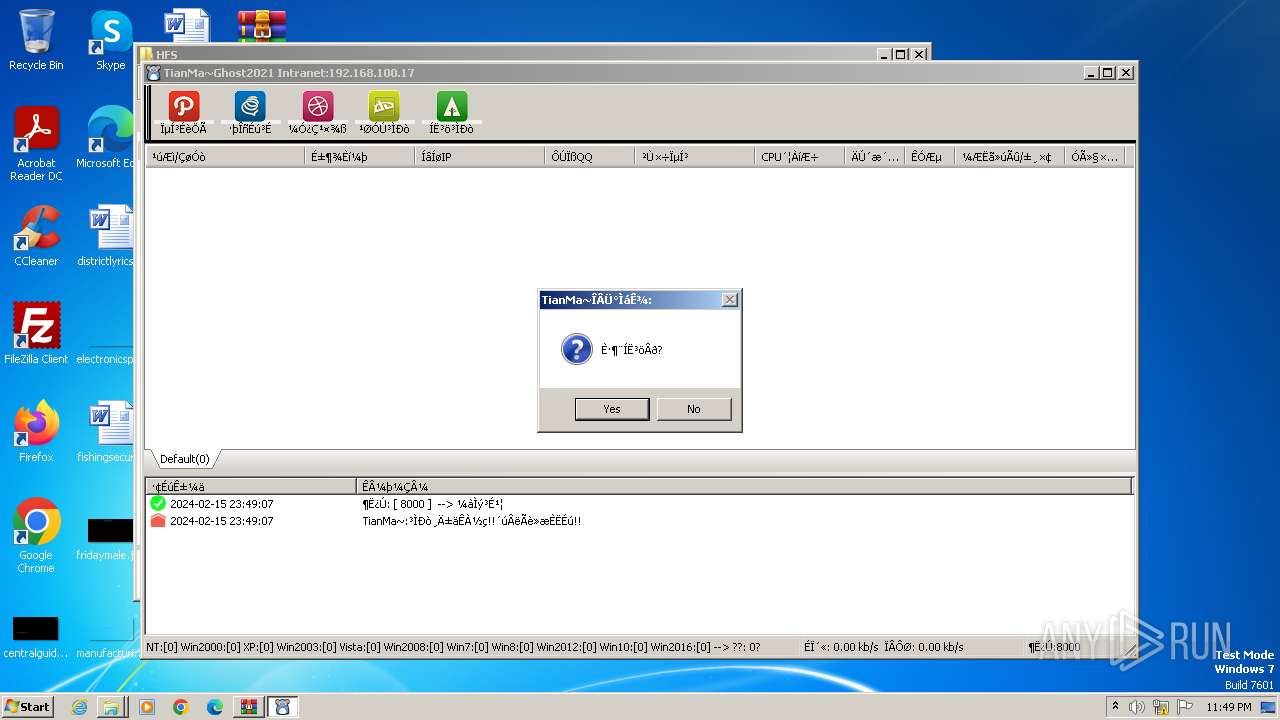Minimize the TianMa Ghost2021 window
1280x720 pixels.
click(1091, 73)
